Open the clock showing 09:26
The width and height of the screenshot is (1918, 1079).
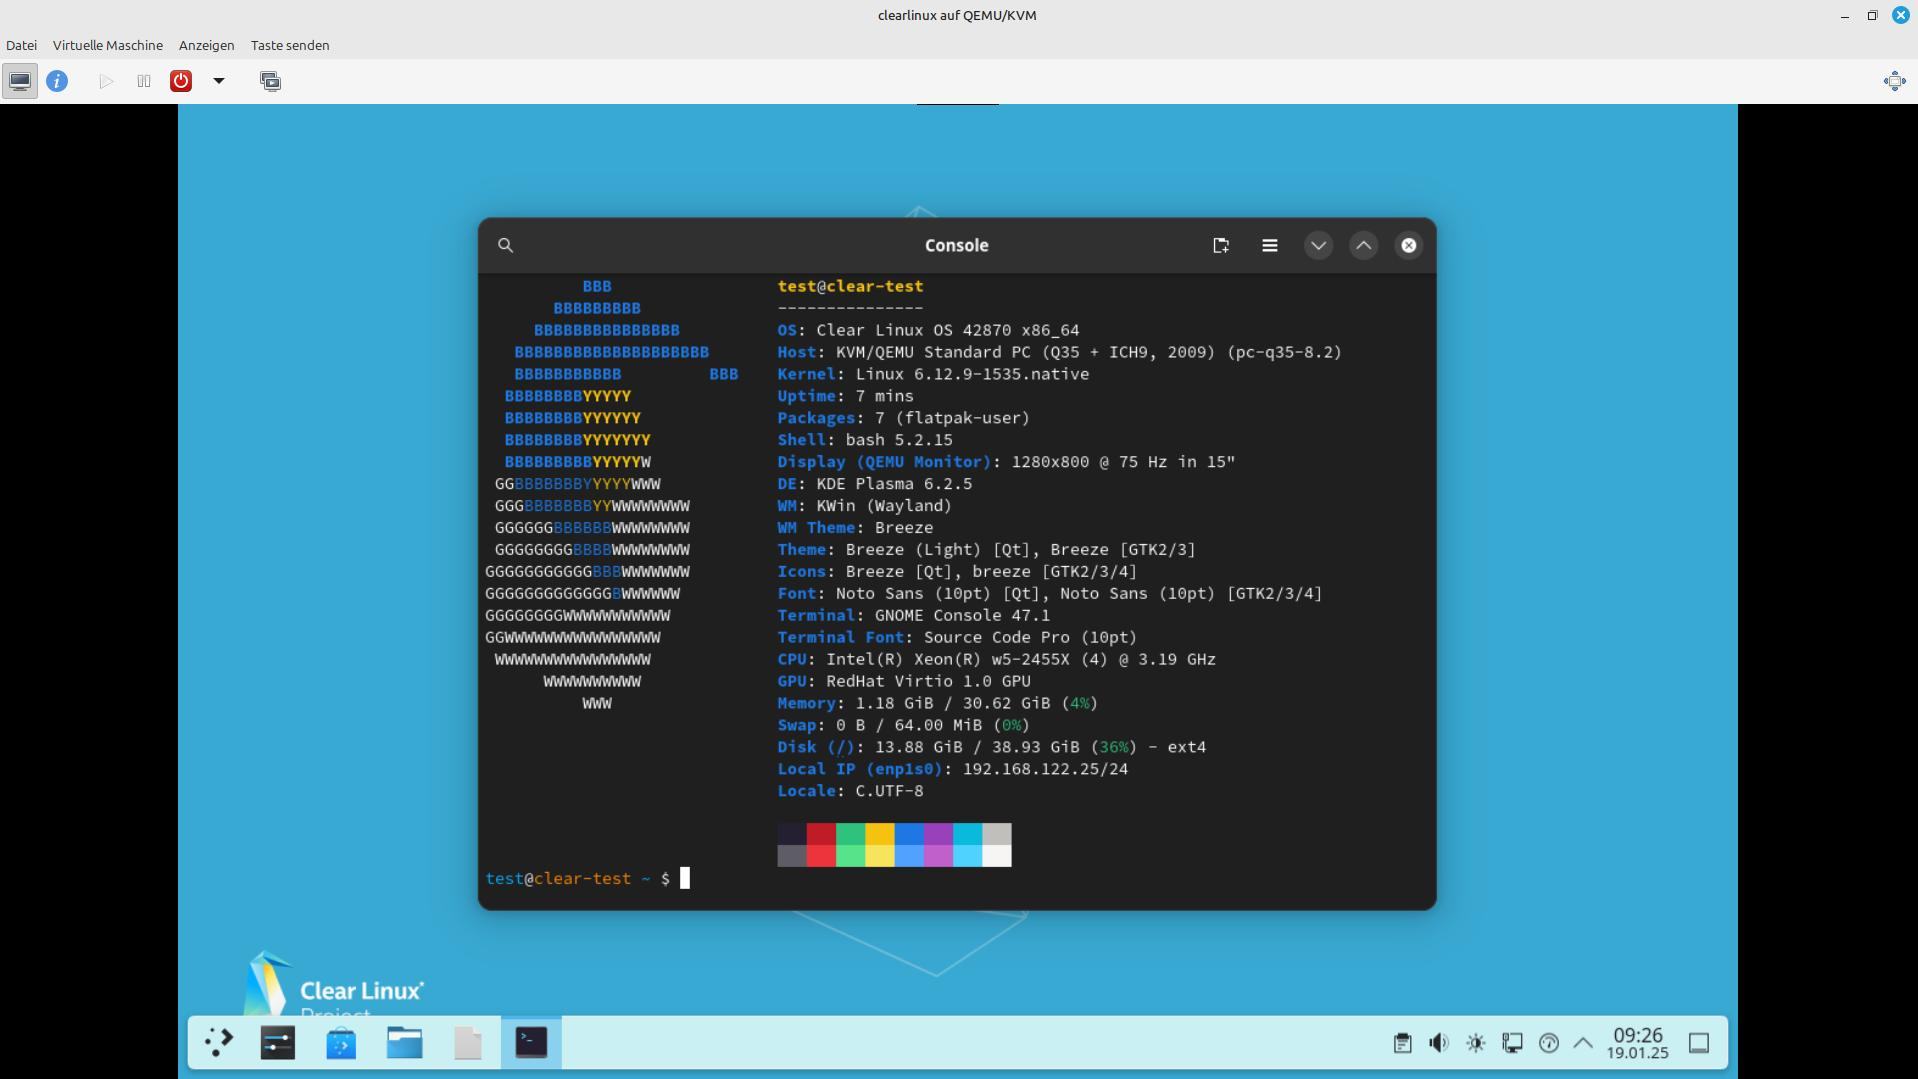(1638, 1043)
